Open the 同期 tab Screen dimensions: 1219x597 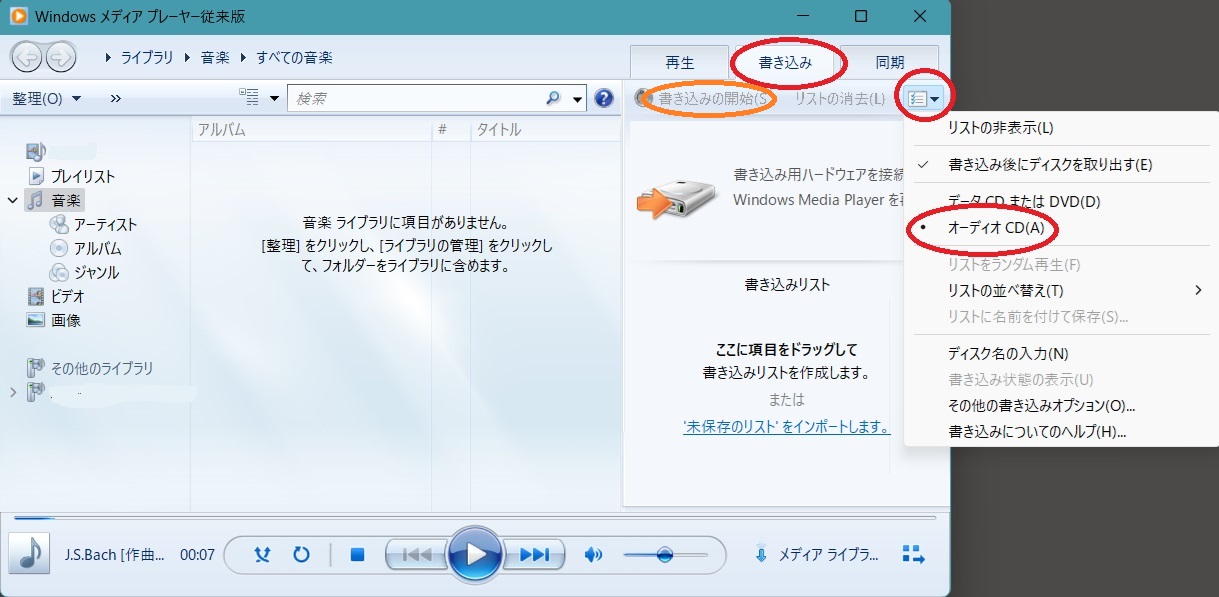point(889,62)
